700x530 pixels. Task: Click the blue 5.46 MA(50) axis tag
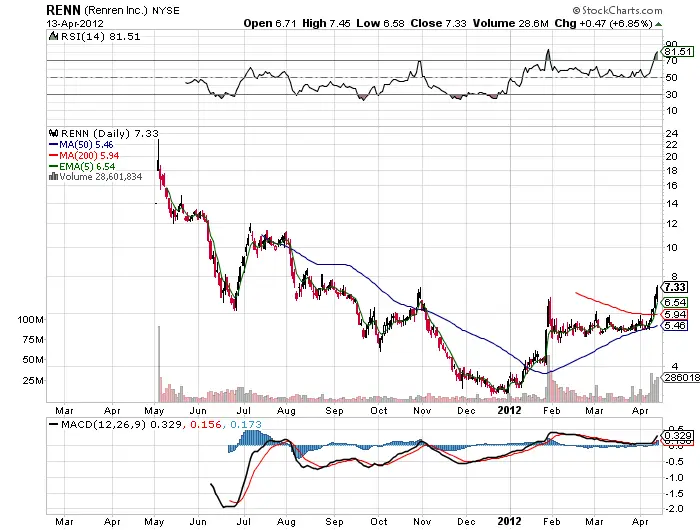(674, 326)
